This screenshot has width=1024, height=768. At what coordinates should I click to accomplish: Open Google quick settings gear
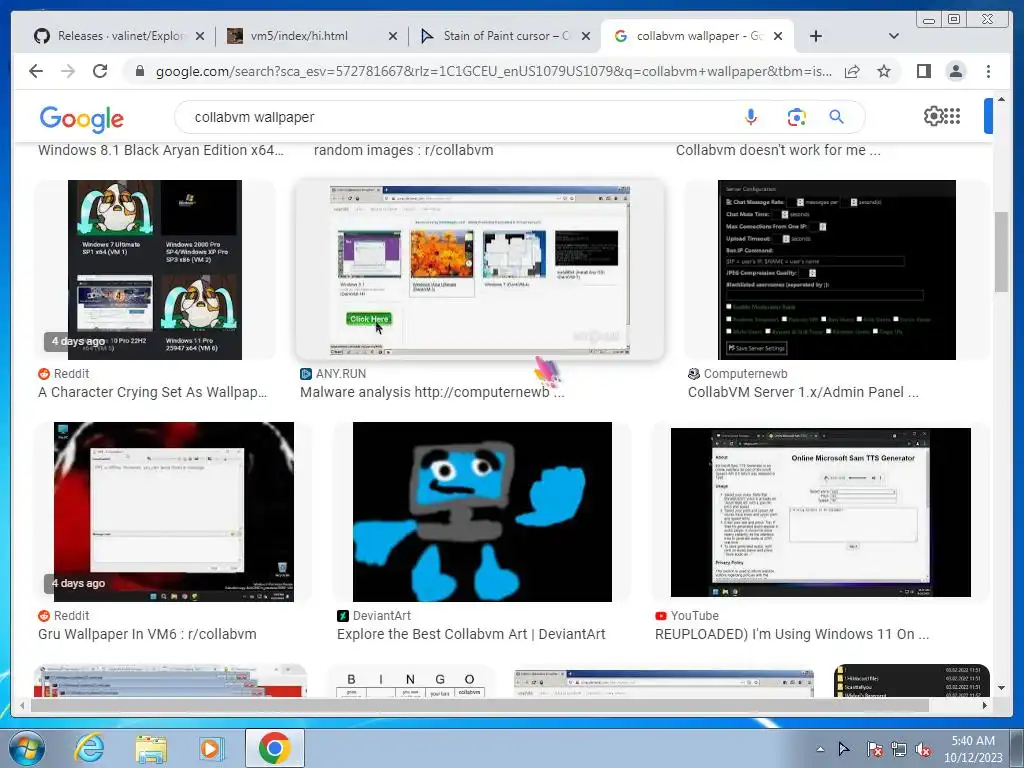(933, 116)
